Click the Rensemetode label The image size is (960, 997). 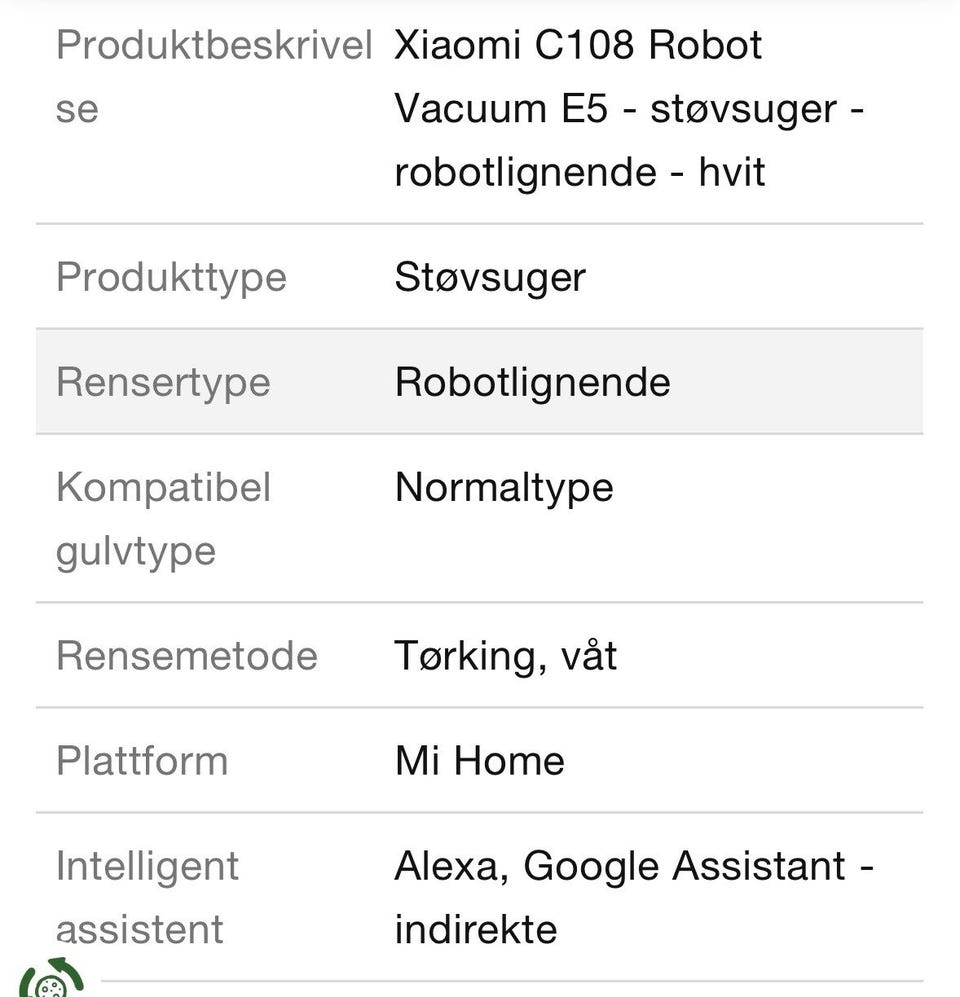pyautogui.click(x=186, y=656)
